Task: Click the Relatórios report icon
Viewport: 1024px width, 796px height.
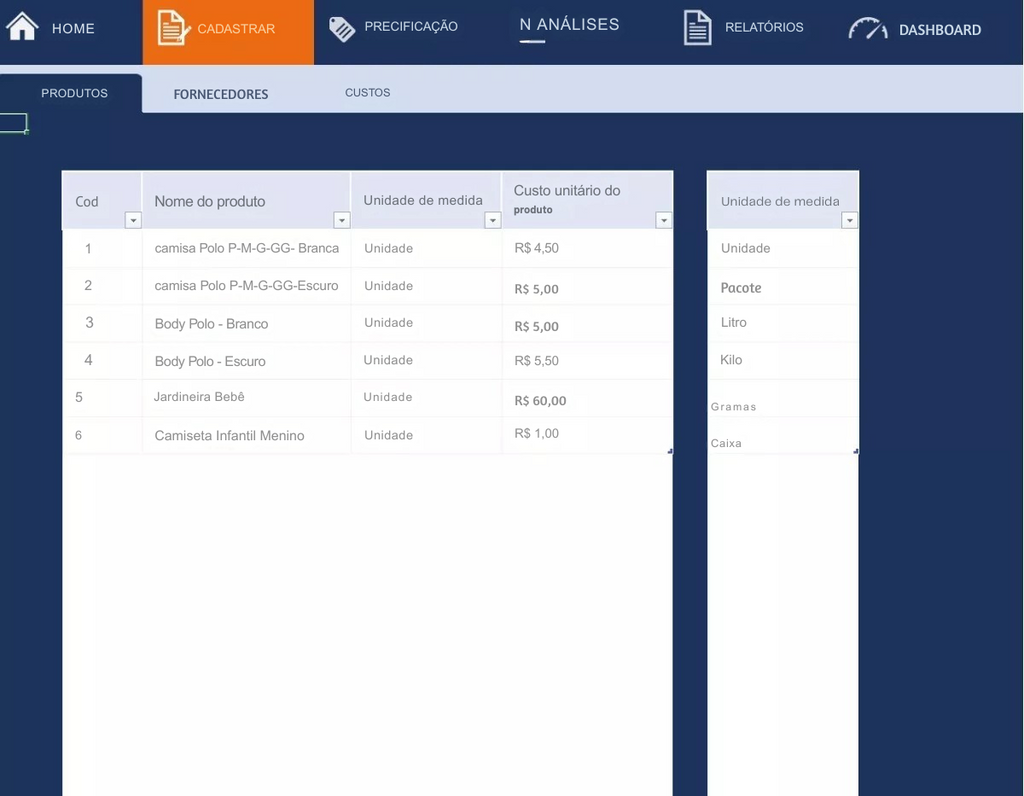Action: (697, 28)
